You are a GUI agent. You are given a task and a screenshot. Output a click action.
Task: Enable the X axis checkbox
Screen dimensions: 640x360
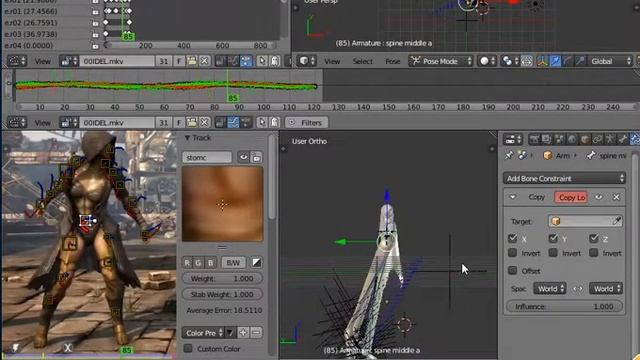point(513,238)
